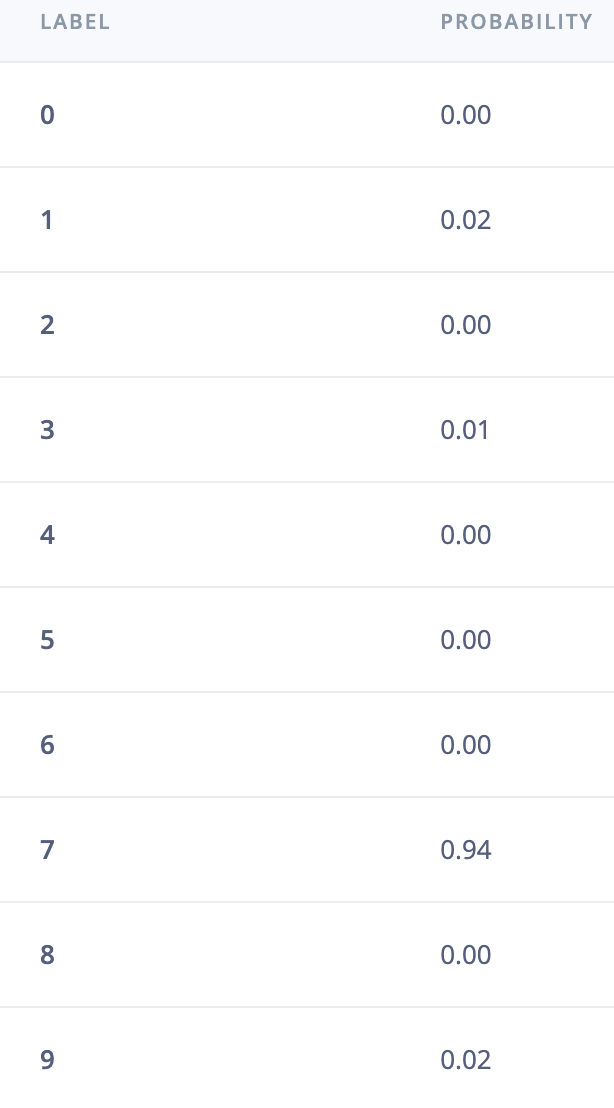Click the PROBABILITY column header
Screen dimensions: 614x1108
tap(516, 22)
